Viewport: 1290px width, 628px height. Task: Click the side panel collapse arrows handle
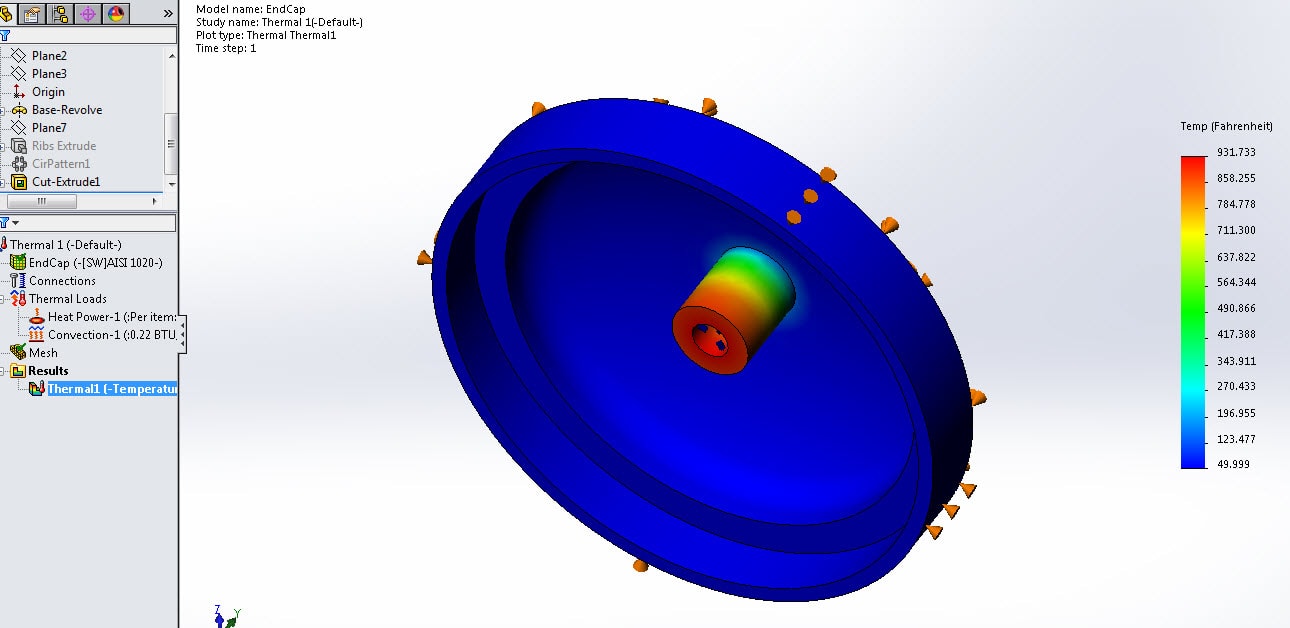click(182, 333)
